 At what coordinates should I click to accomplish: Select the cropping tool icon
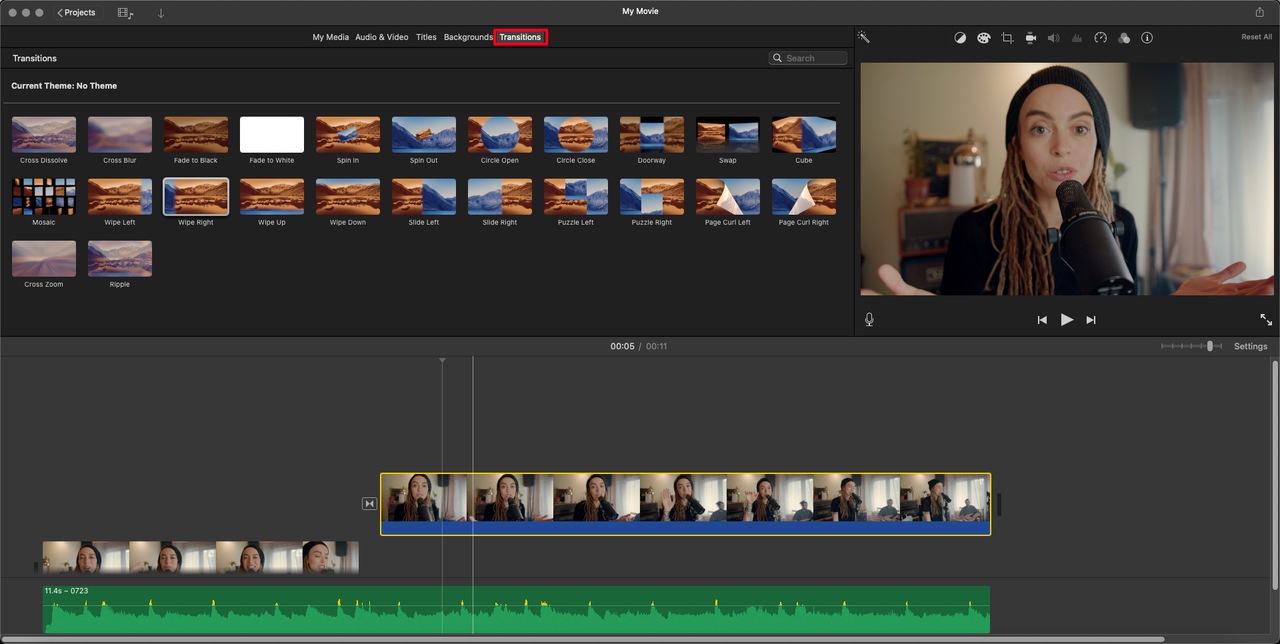click(x=1007, y=38)
